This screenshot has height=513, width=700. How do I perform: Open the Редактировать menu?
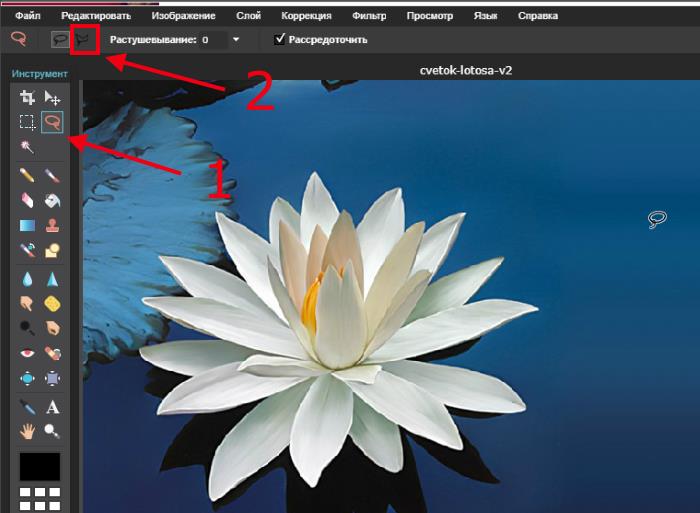(96, 16)
